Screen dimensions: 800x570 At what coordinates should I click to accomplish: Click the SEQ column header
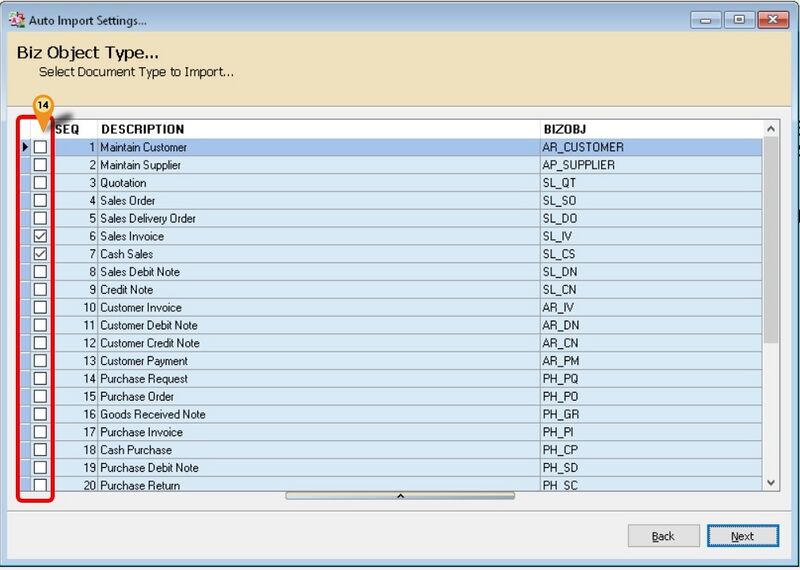click(x=67, y=129)
